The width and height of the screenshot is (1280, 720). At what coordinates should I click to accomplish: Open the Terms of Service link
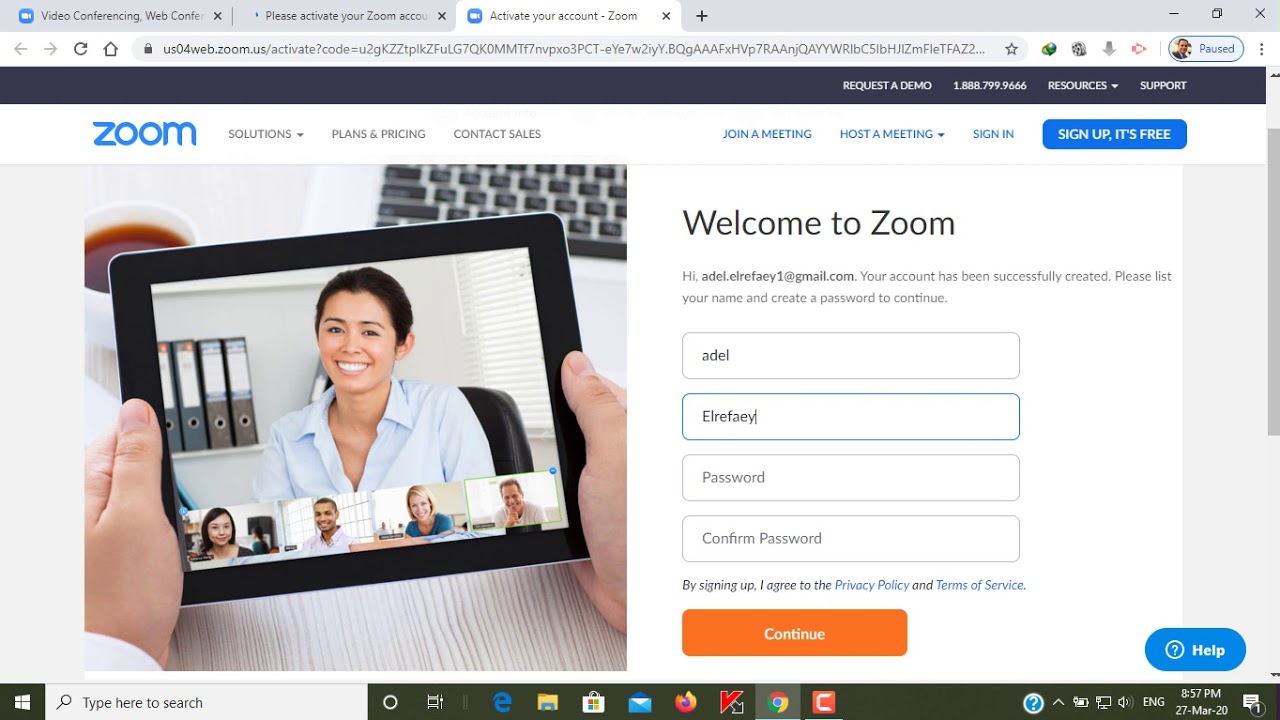tap(980, 585)
